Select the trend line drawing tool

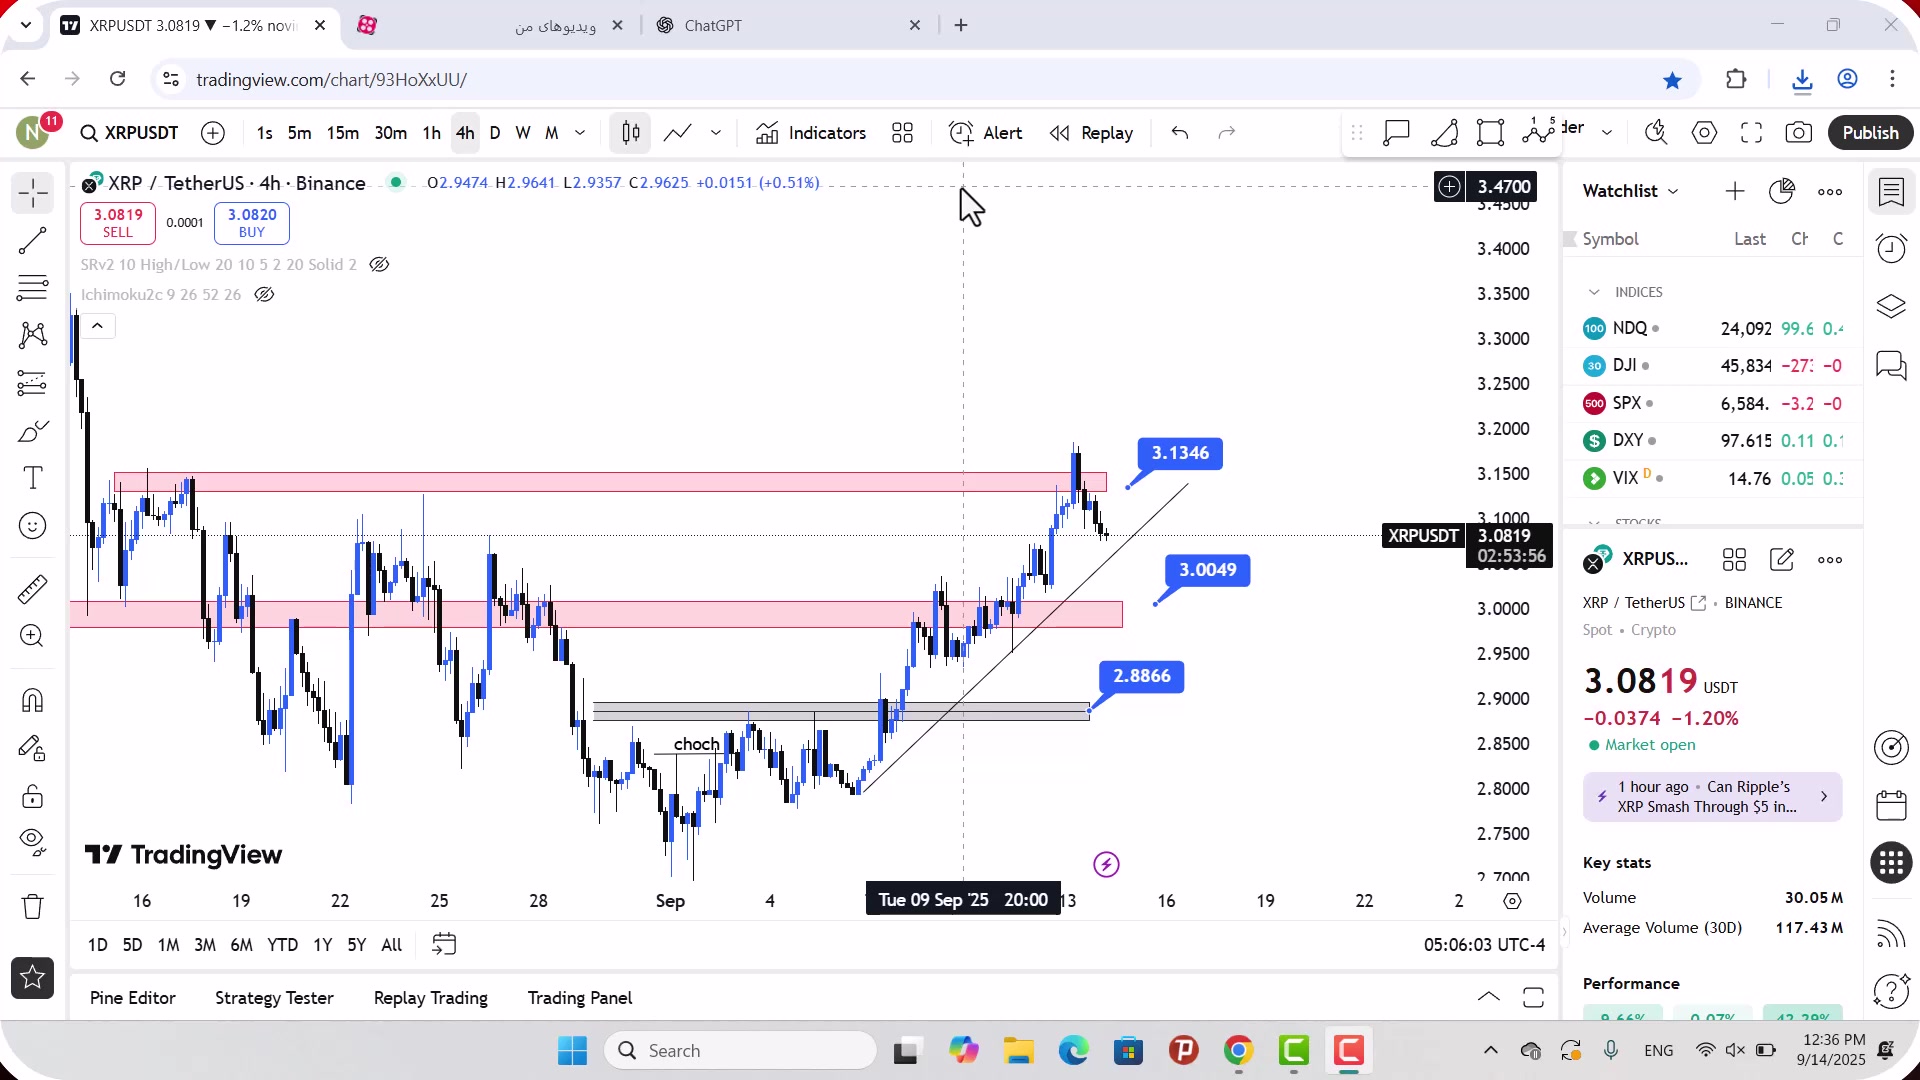coord(33,240)
